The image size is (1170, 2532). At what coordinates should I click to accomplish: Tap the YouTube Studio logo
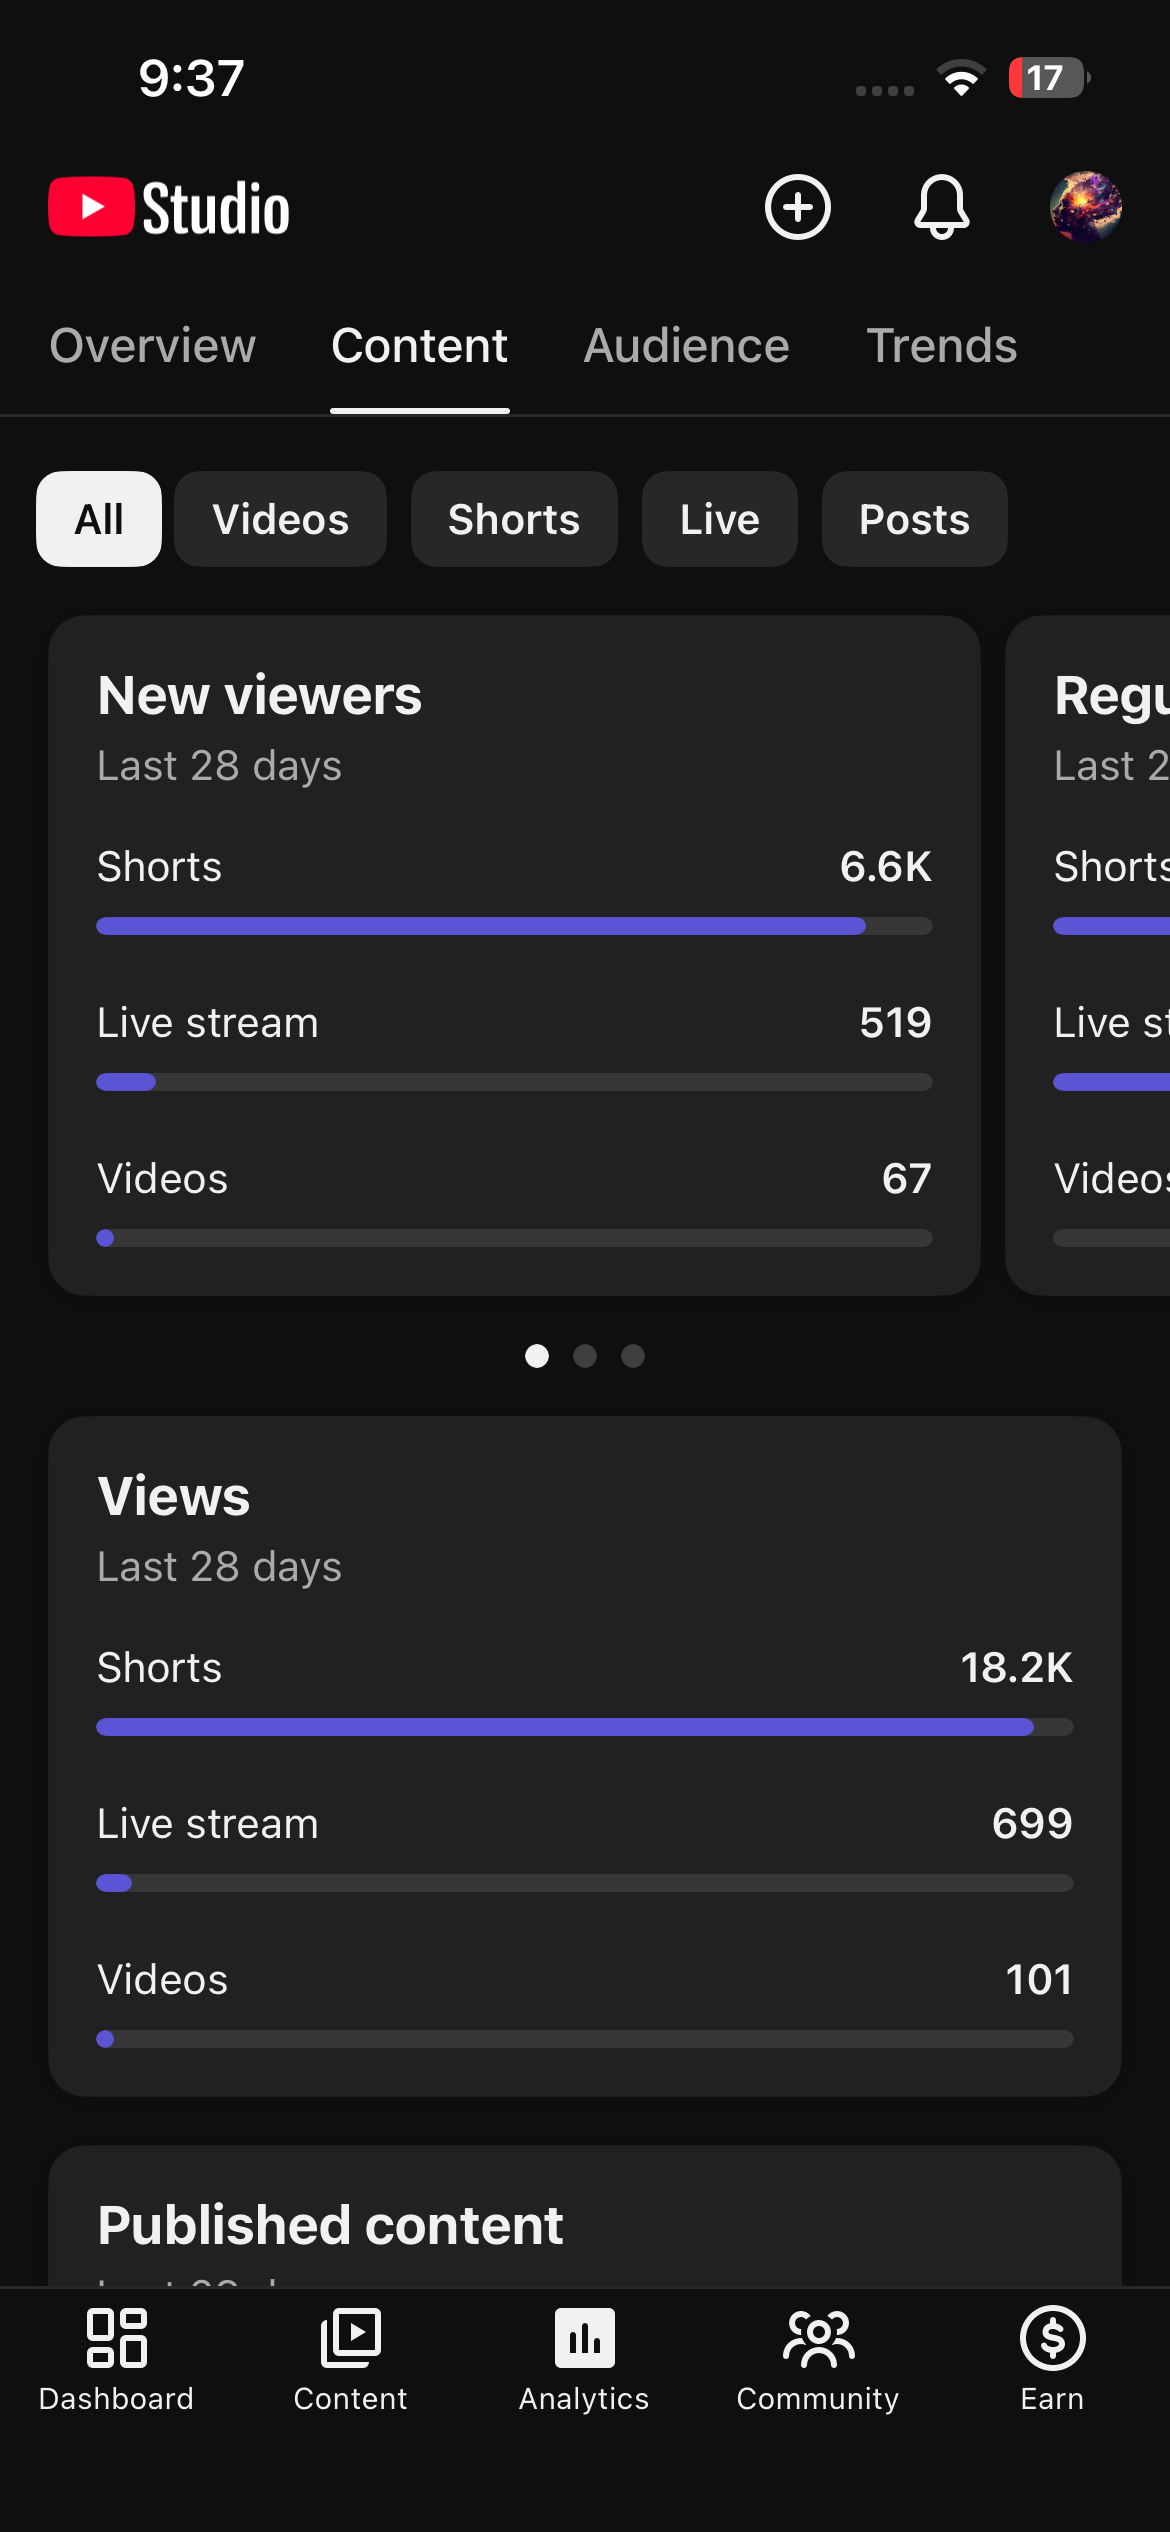(x=169, y=207)
